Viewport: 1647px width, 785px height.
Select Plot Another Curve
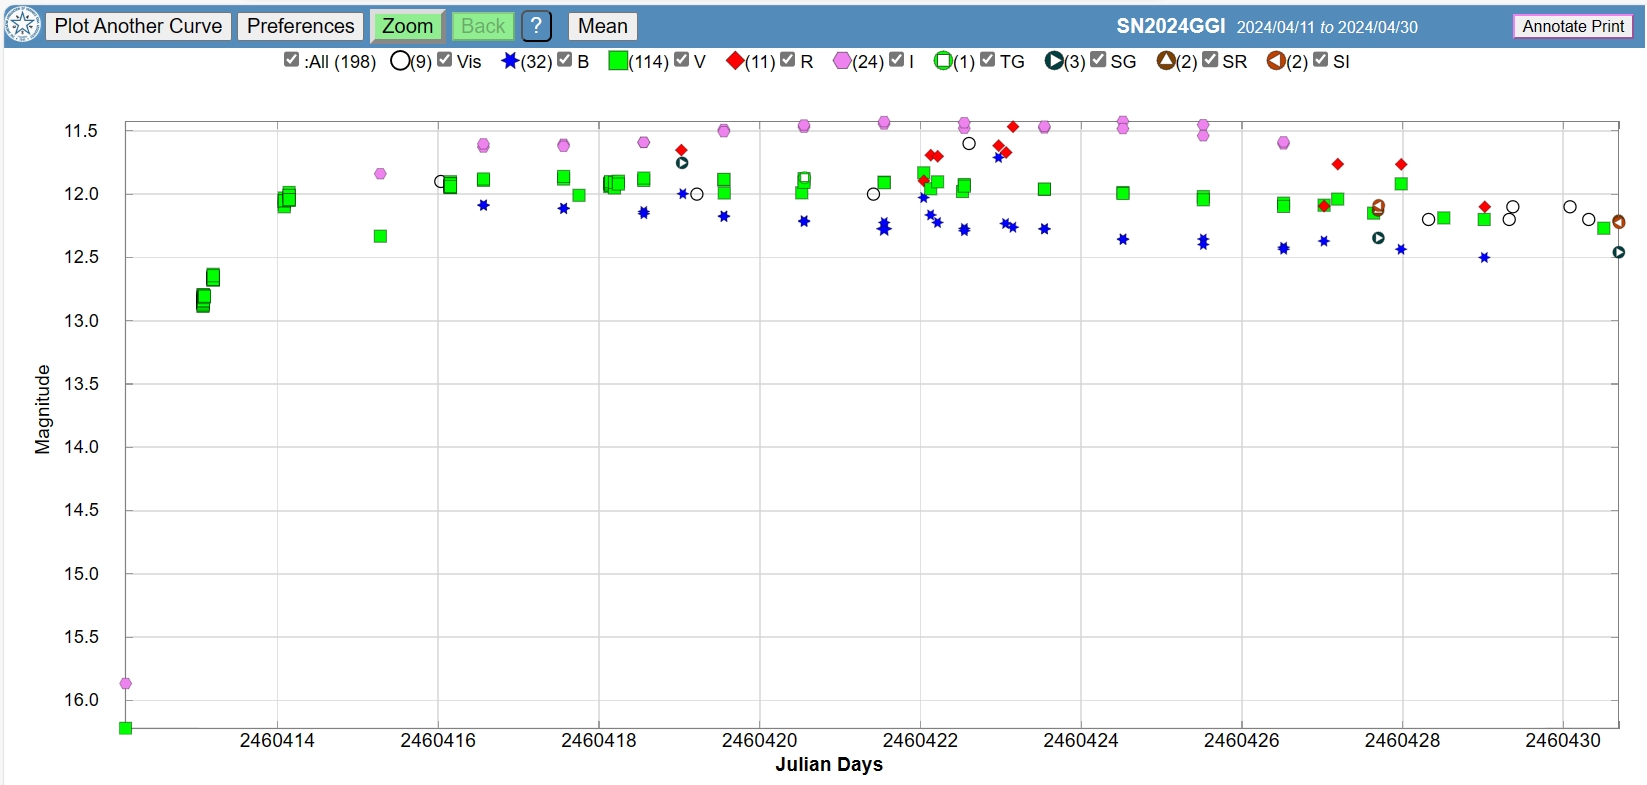tap(138, 26)
